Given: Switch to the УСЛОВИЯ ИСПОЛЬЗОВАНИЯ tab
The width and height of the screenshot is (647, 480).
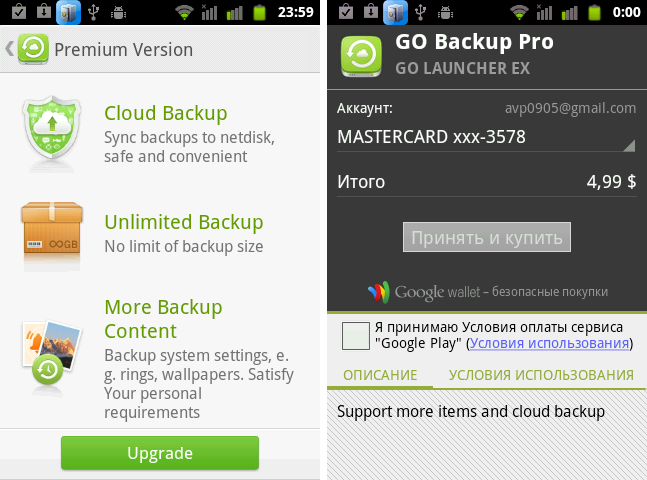Looking at the screenshot, I should click(541, 375).
